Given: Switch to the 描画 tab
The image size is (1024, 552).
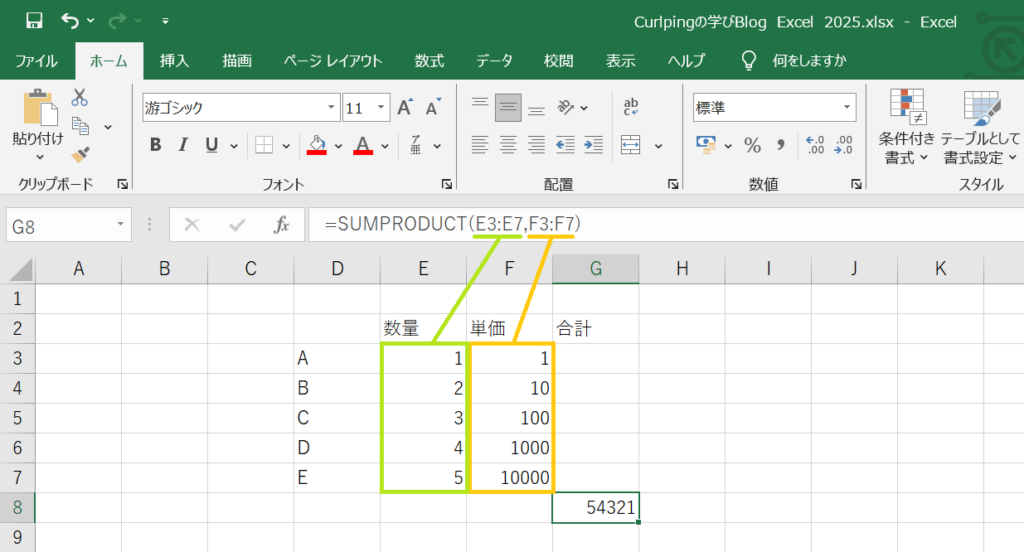Looking at the screenshot, I should pyautogui.click(x=236, y=61).
